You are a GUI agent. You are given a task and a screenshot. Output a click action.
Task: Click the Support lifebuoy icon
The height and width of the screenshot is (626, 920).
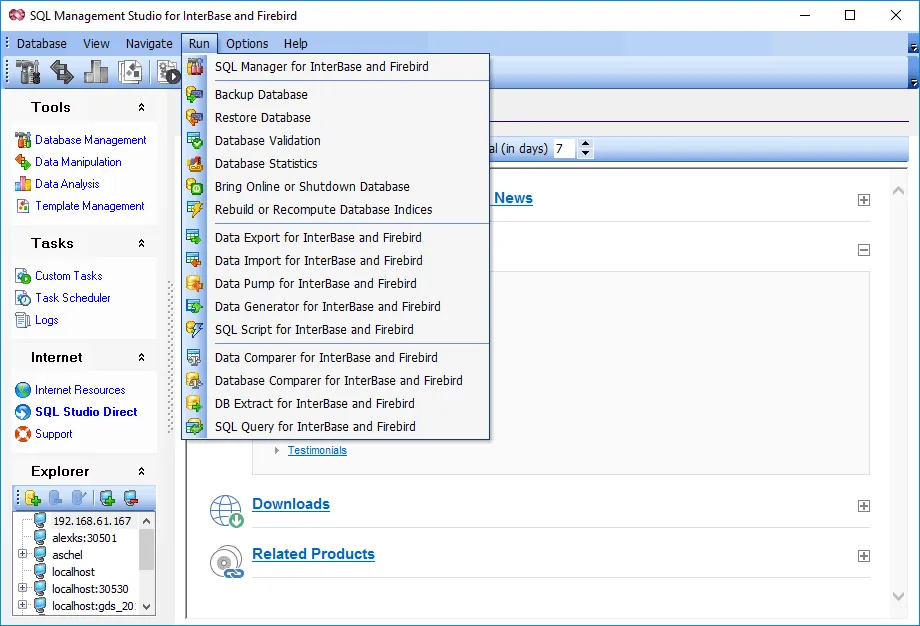coord(23,434)
